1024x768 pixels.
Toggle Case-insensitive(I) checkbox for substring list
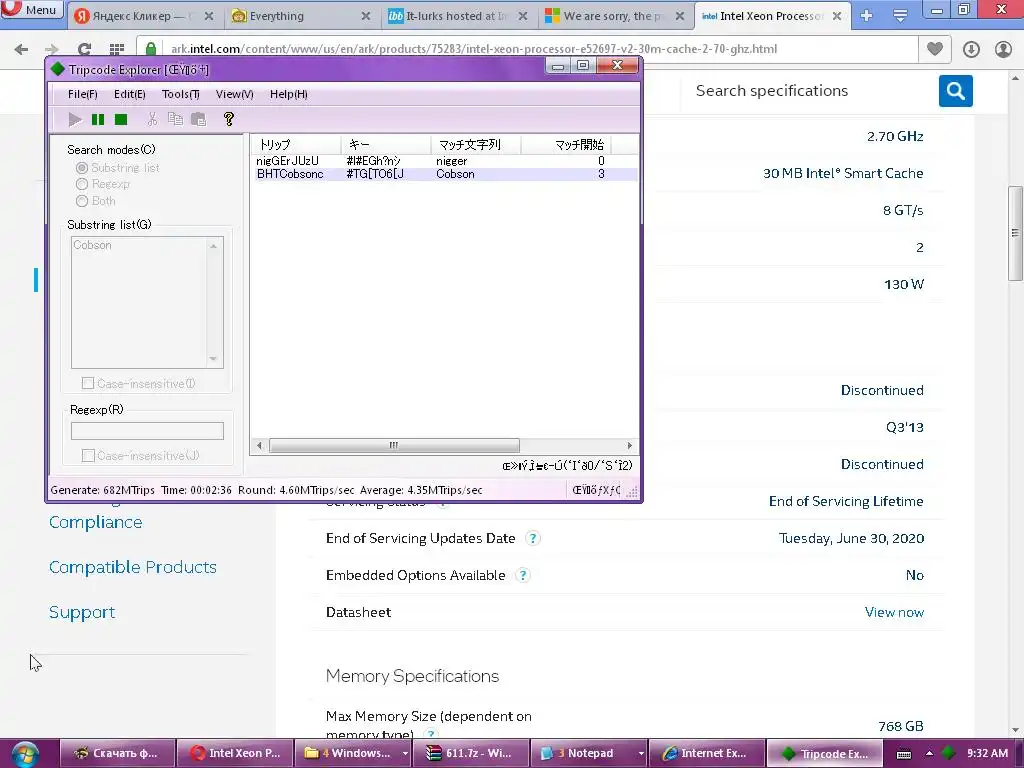(x=88, y=383)
